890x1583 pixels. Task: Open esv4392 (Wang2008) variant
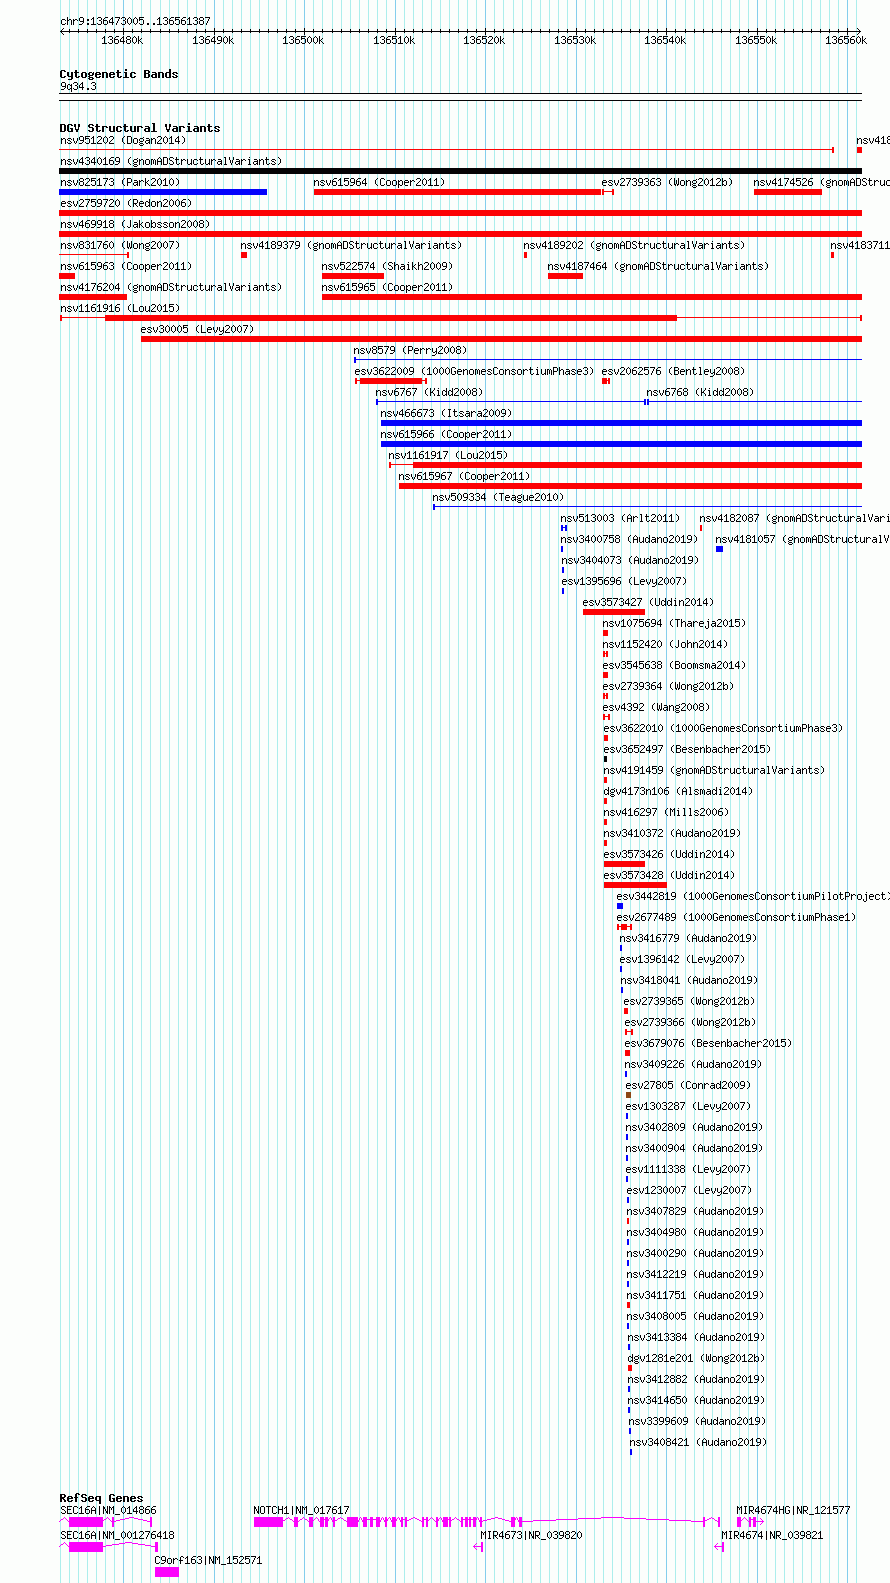[x=606, y=717]
